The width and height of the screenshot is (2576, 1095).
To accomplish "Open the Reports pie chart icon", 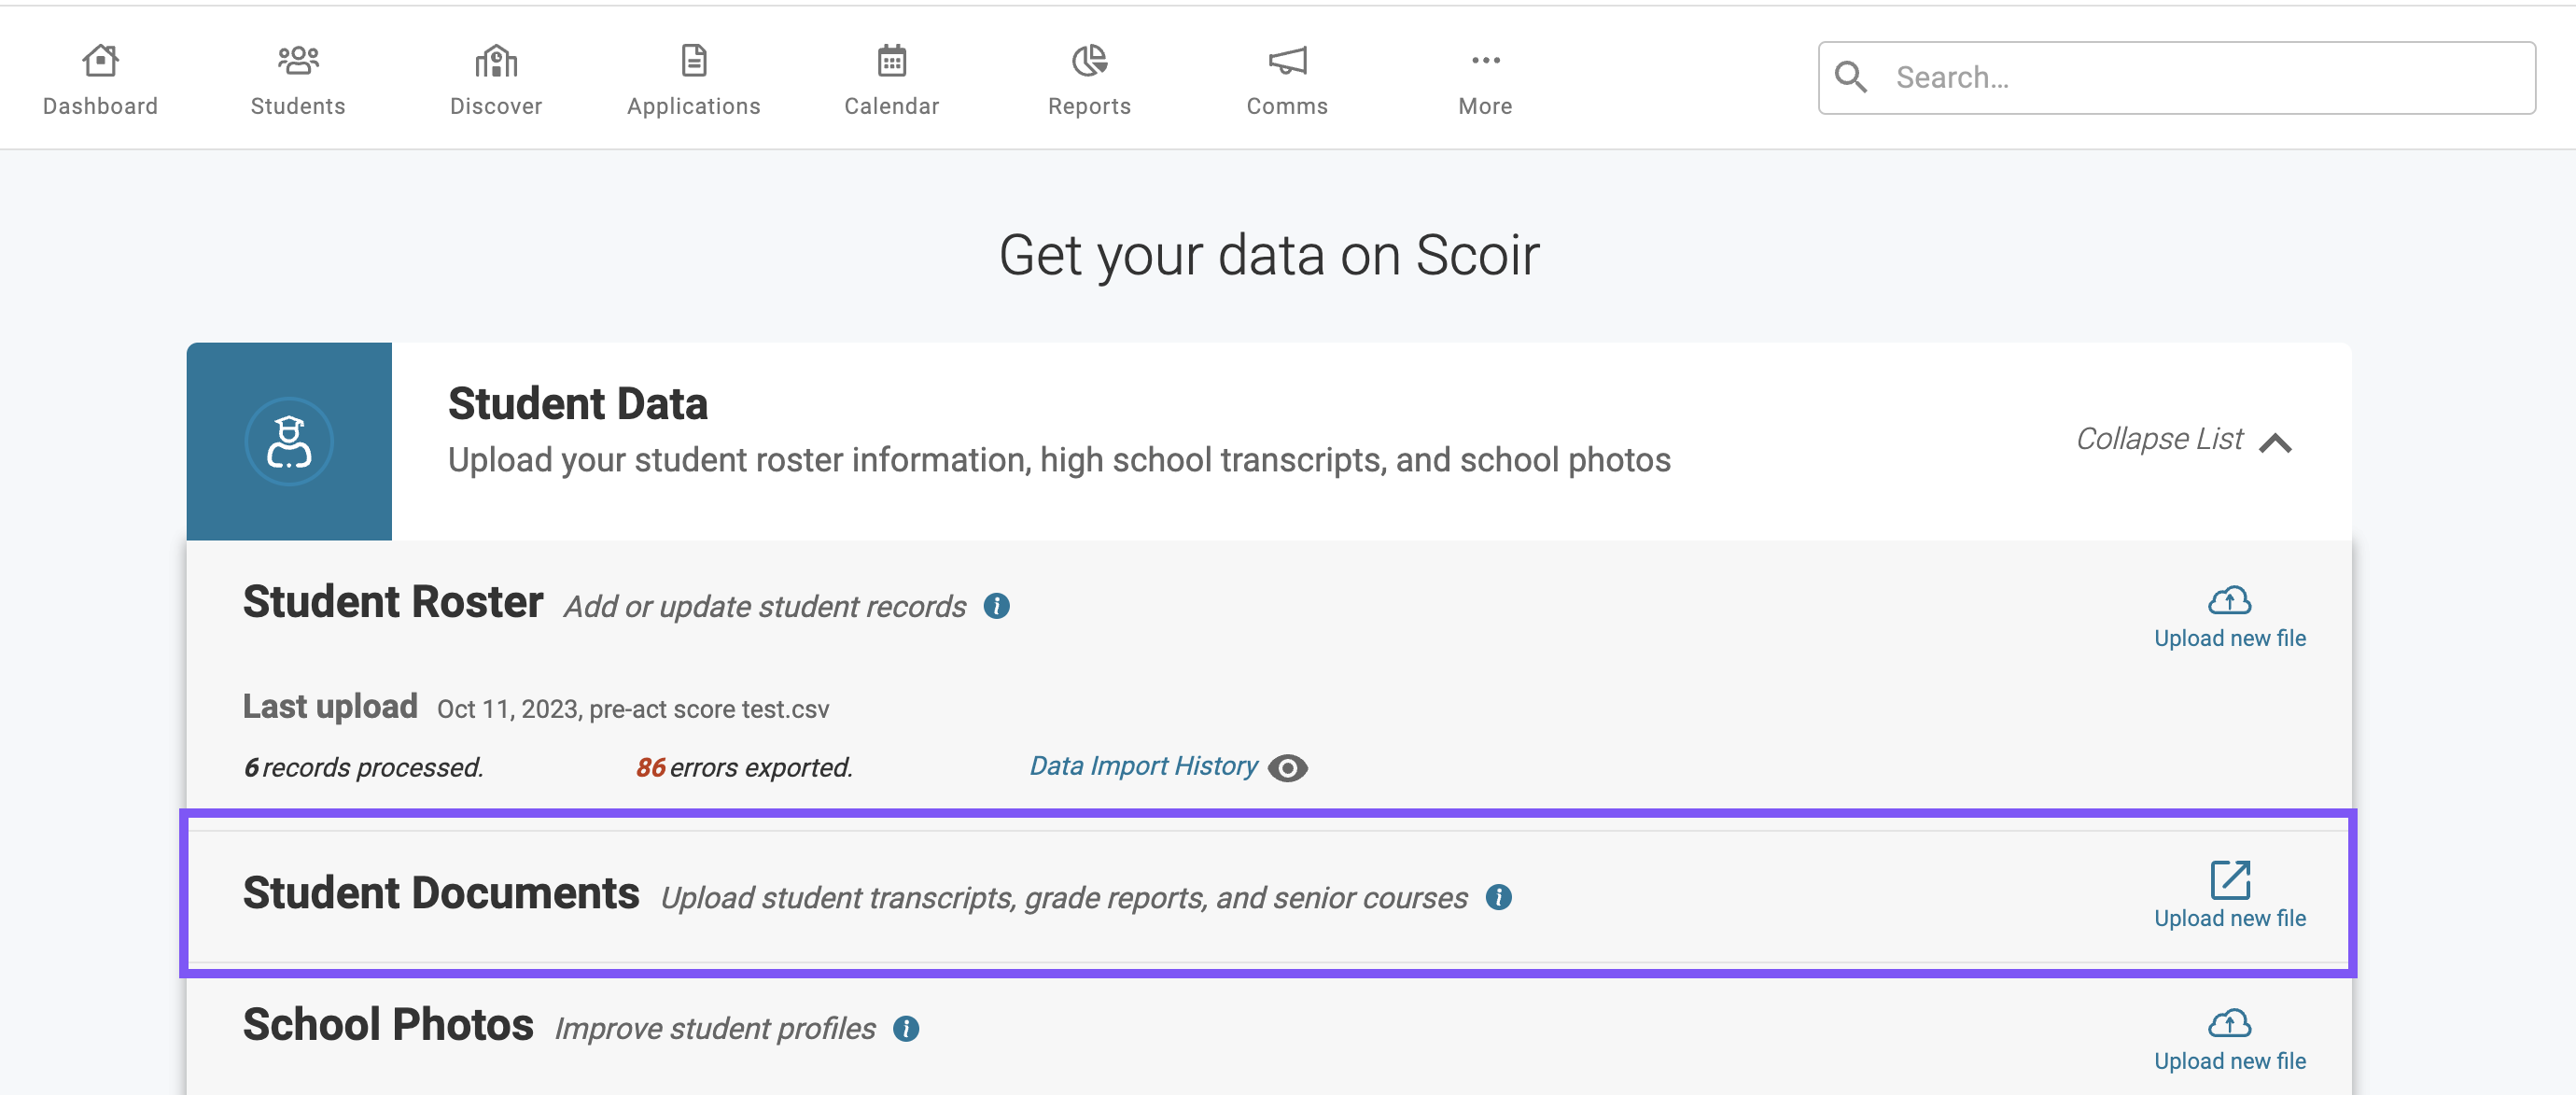I will click(x=1089, y=61).
